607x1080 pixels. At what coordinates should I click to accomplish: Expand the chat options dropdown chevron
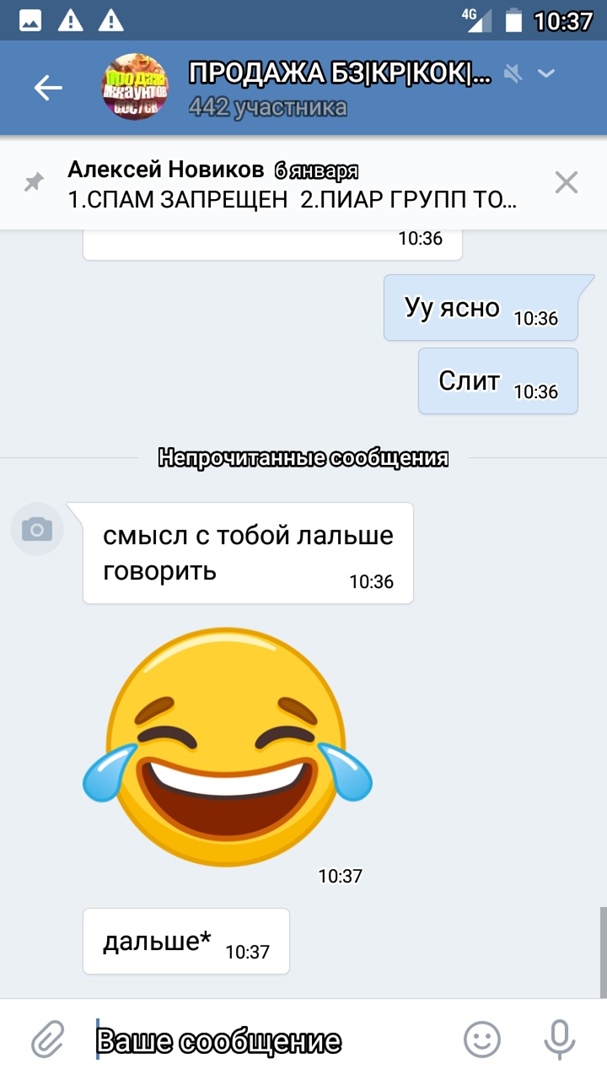pos(546,73)
